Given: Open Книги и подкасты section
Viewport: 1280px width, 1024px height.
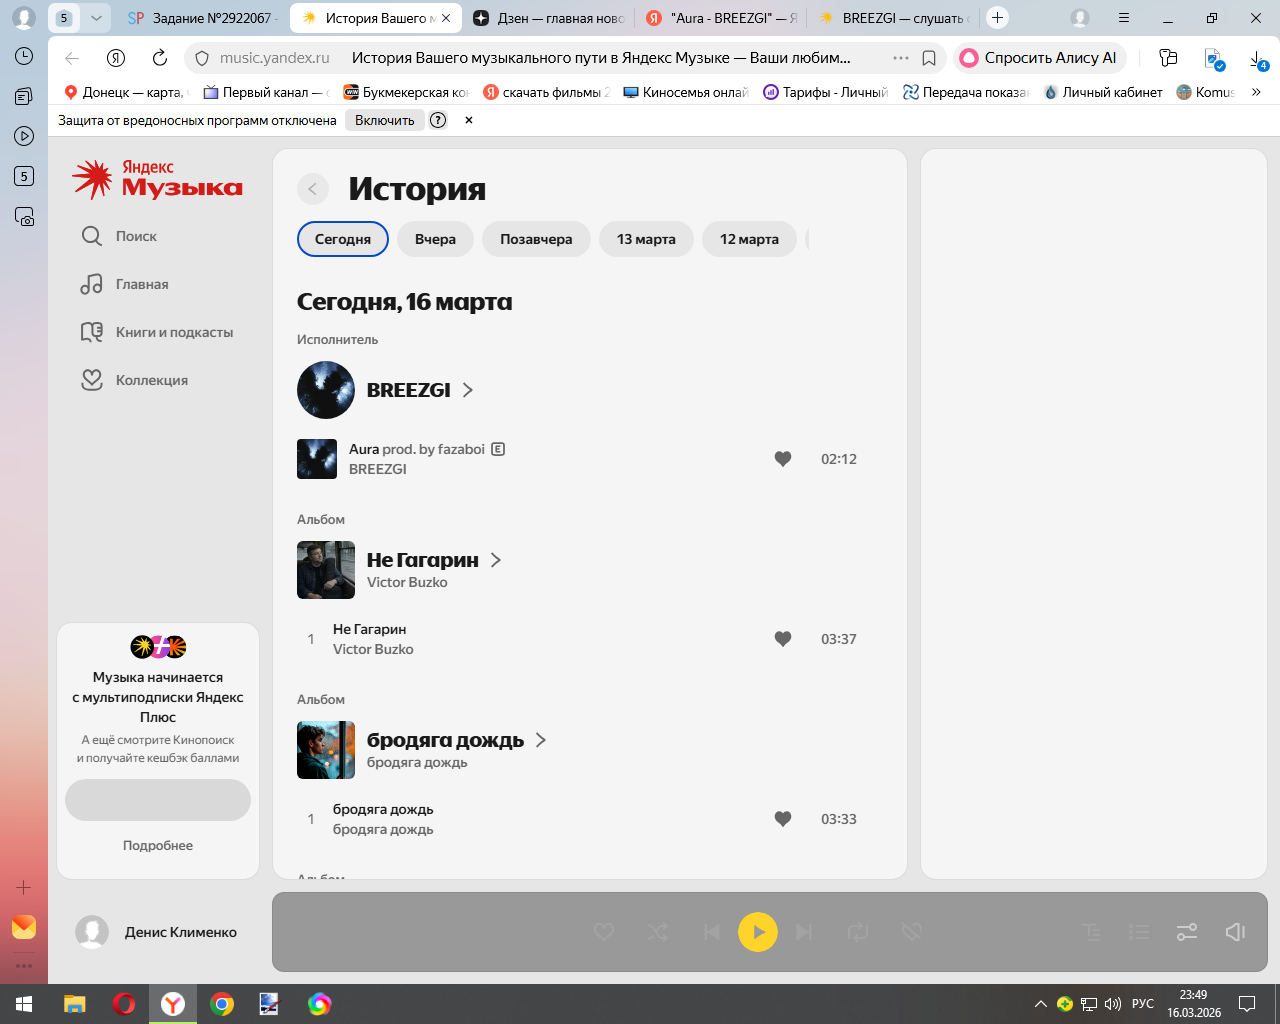Looking at the screenshot, I should [157, 332].
